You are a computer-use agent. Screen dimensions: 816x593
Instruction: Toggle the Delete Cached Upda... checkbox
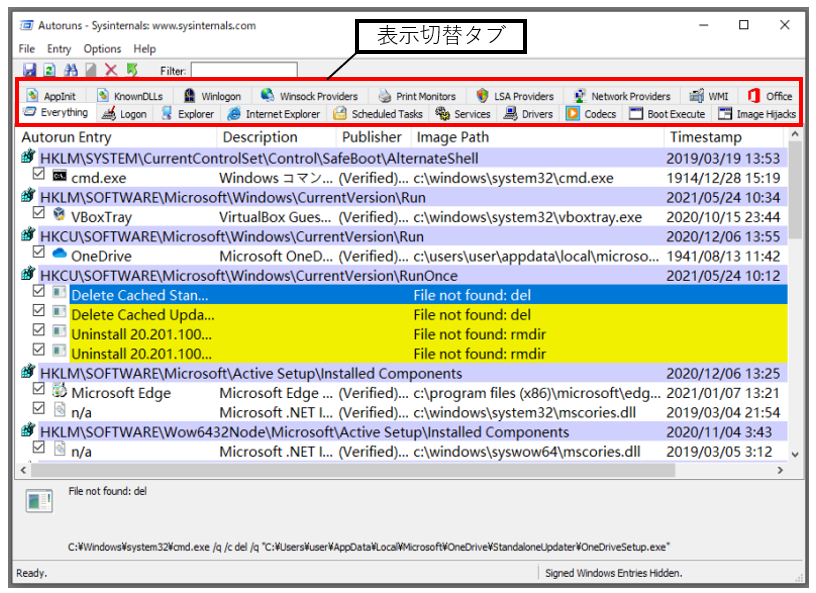point(39,310)
